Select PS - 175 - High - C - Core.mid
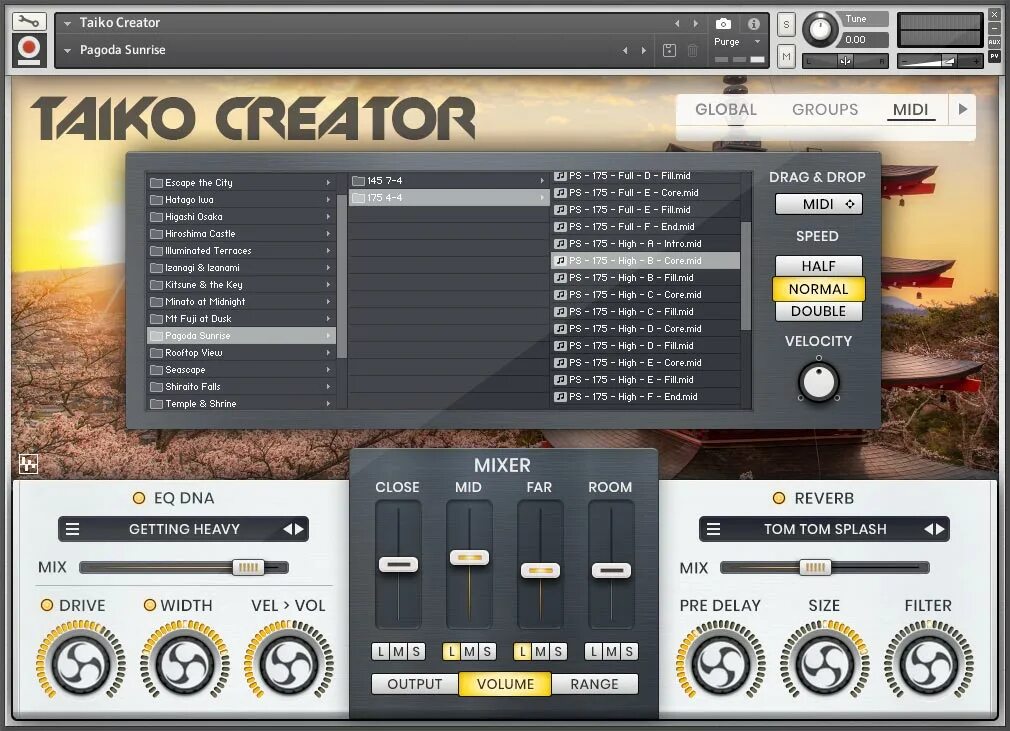The width and height of the screenshot is (1010, 731). click(646, 294)
